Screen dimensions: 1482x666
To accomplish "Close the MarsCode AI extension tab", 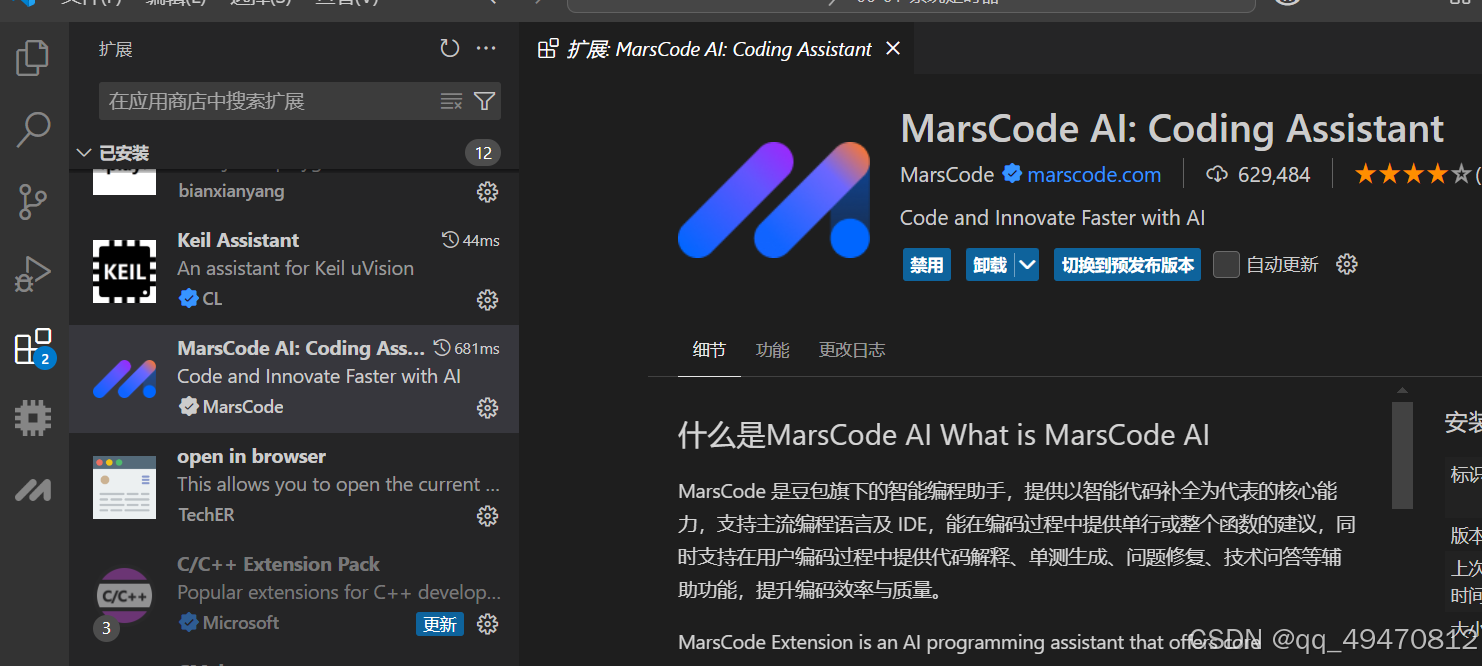I will pyautogui.click(x=893, y=48).
